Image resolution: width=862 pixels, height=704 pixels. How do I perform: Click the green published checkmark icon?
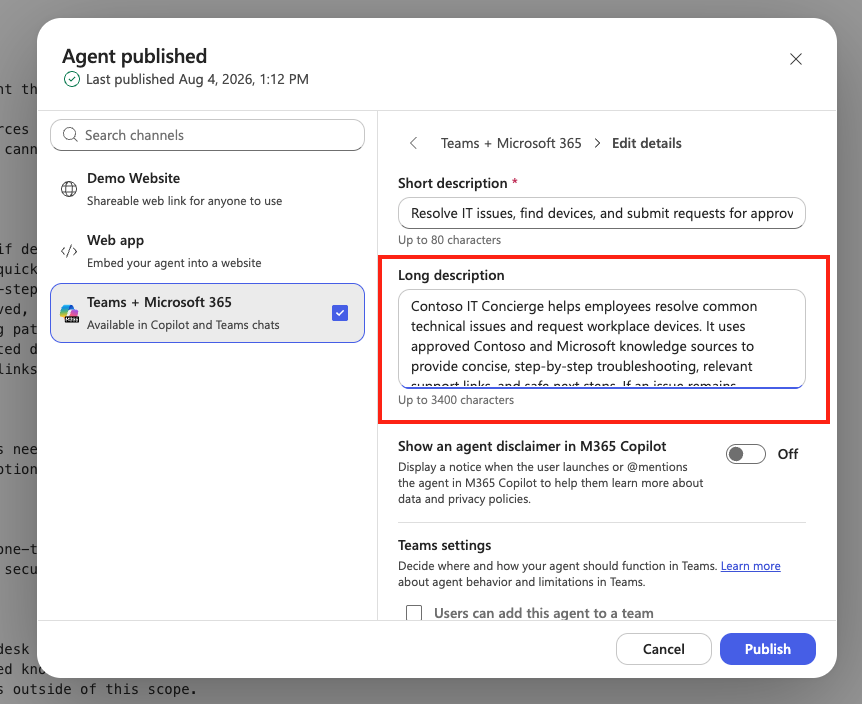point(71,80)
